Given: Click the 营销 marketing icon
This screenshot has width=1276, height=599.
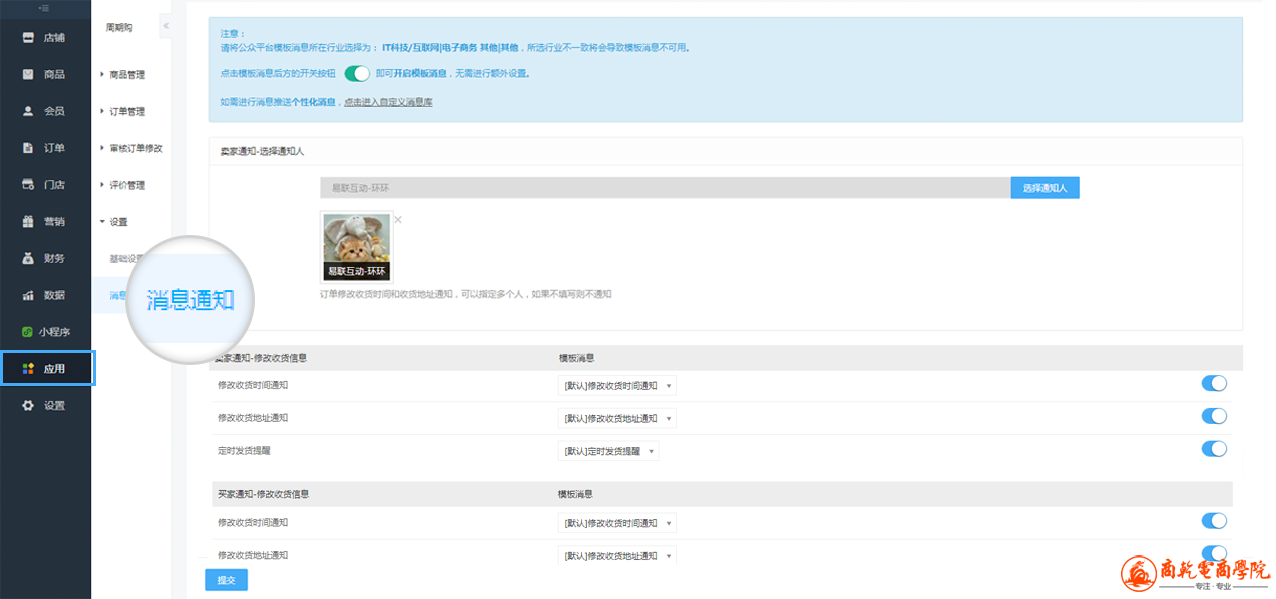Looking at the screenshot, I should click(28, 221).
